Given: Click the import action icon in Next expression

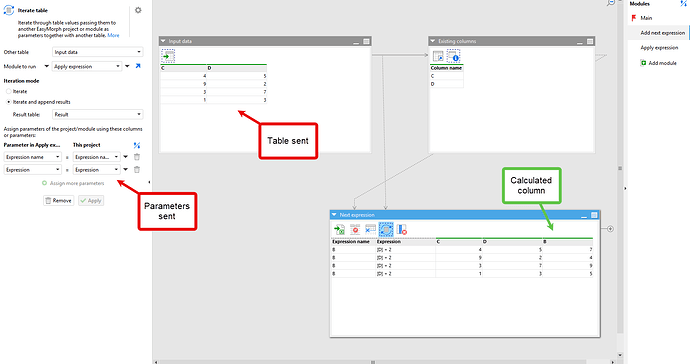Looking at the screenshot, I should point(339,229).
